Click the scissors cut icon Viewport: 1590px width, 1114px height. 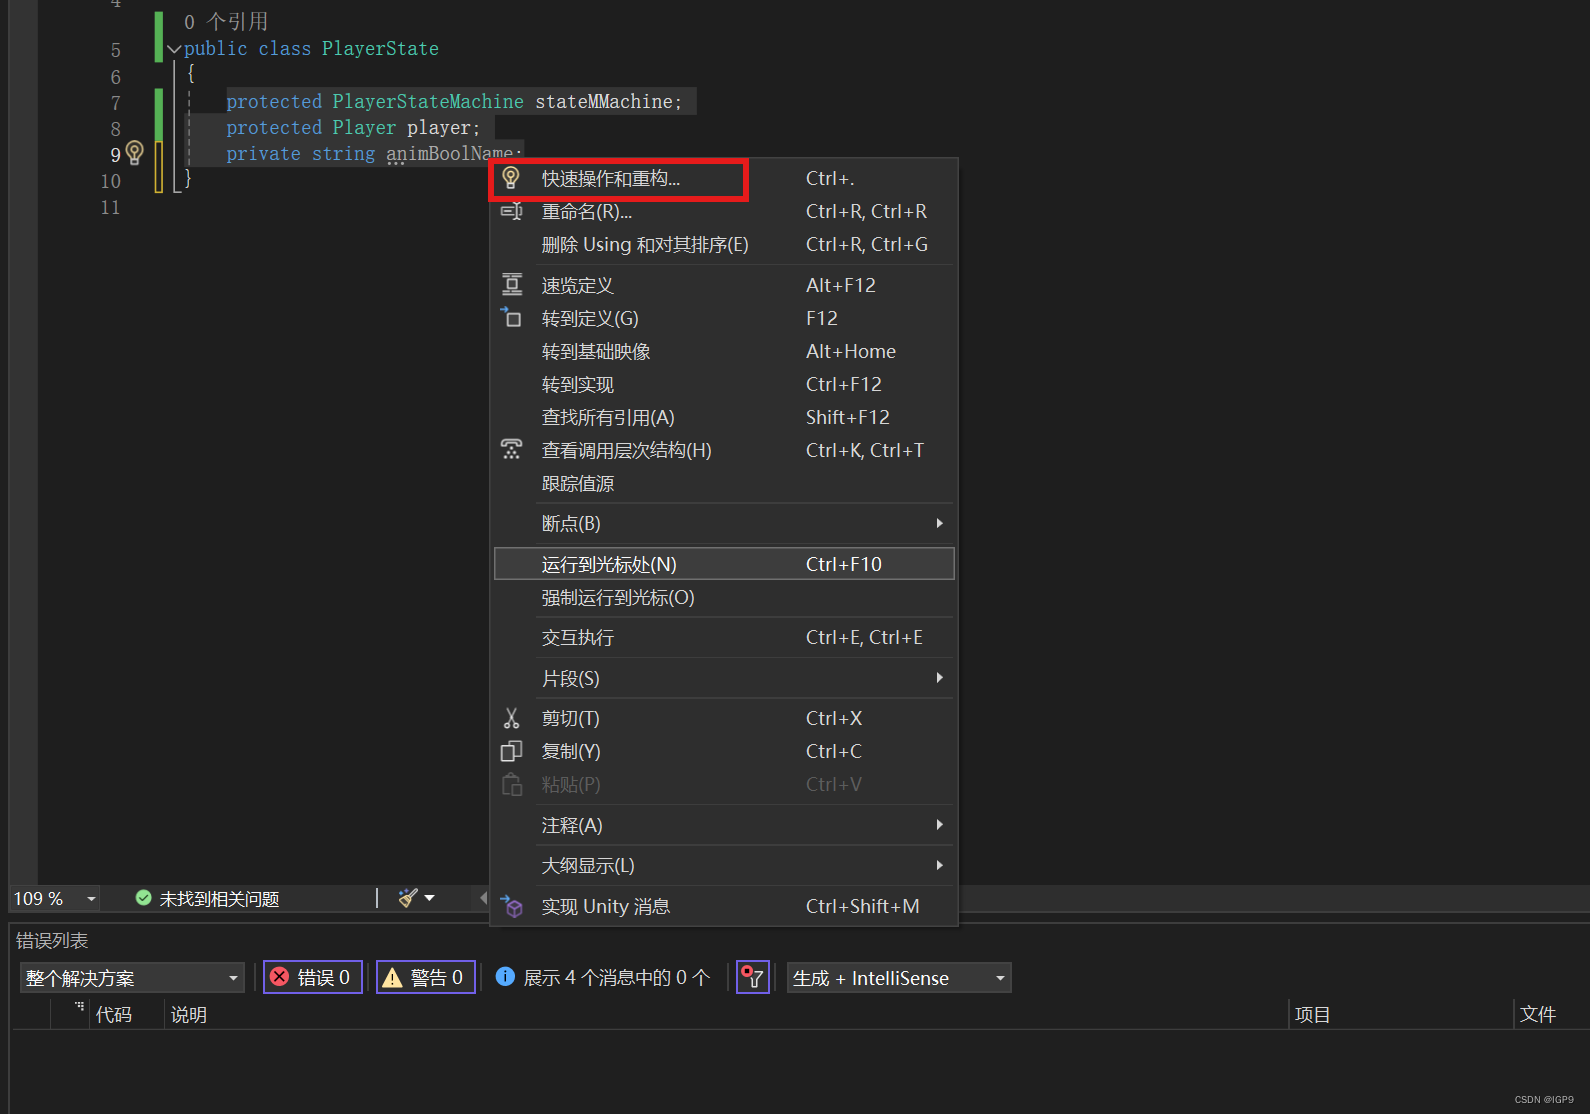(x=511, y=718)
